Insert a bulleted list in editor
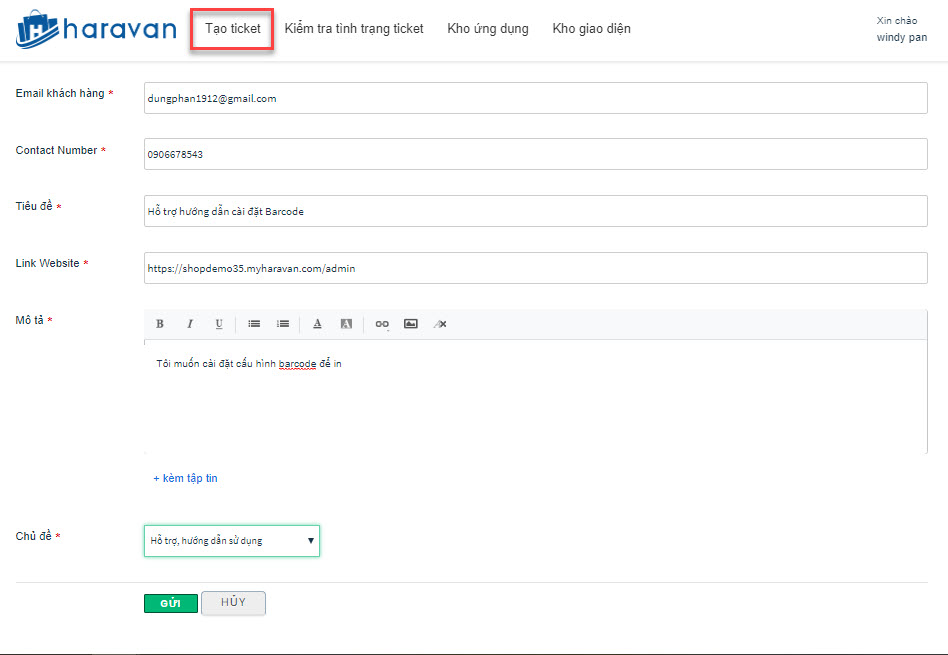The image size is (948, 655). click(254, 324)
